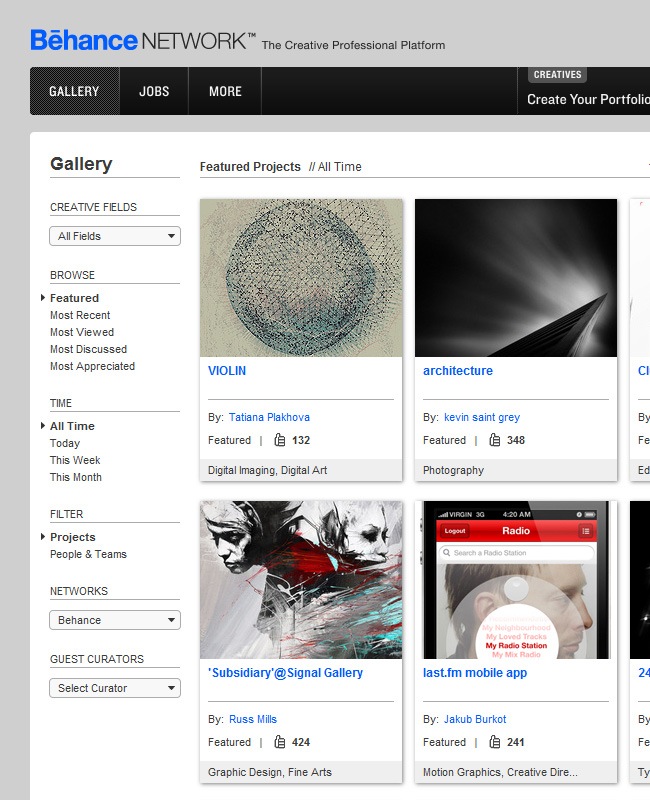Click the Behance Network logo
The image size is (650, 800).
(x=142, y=40)
